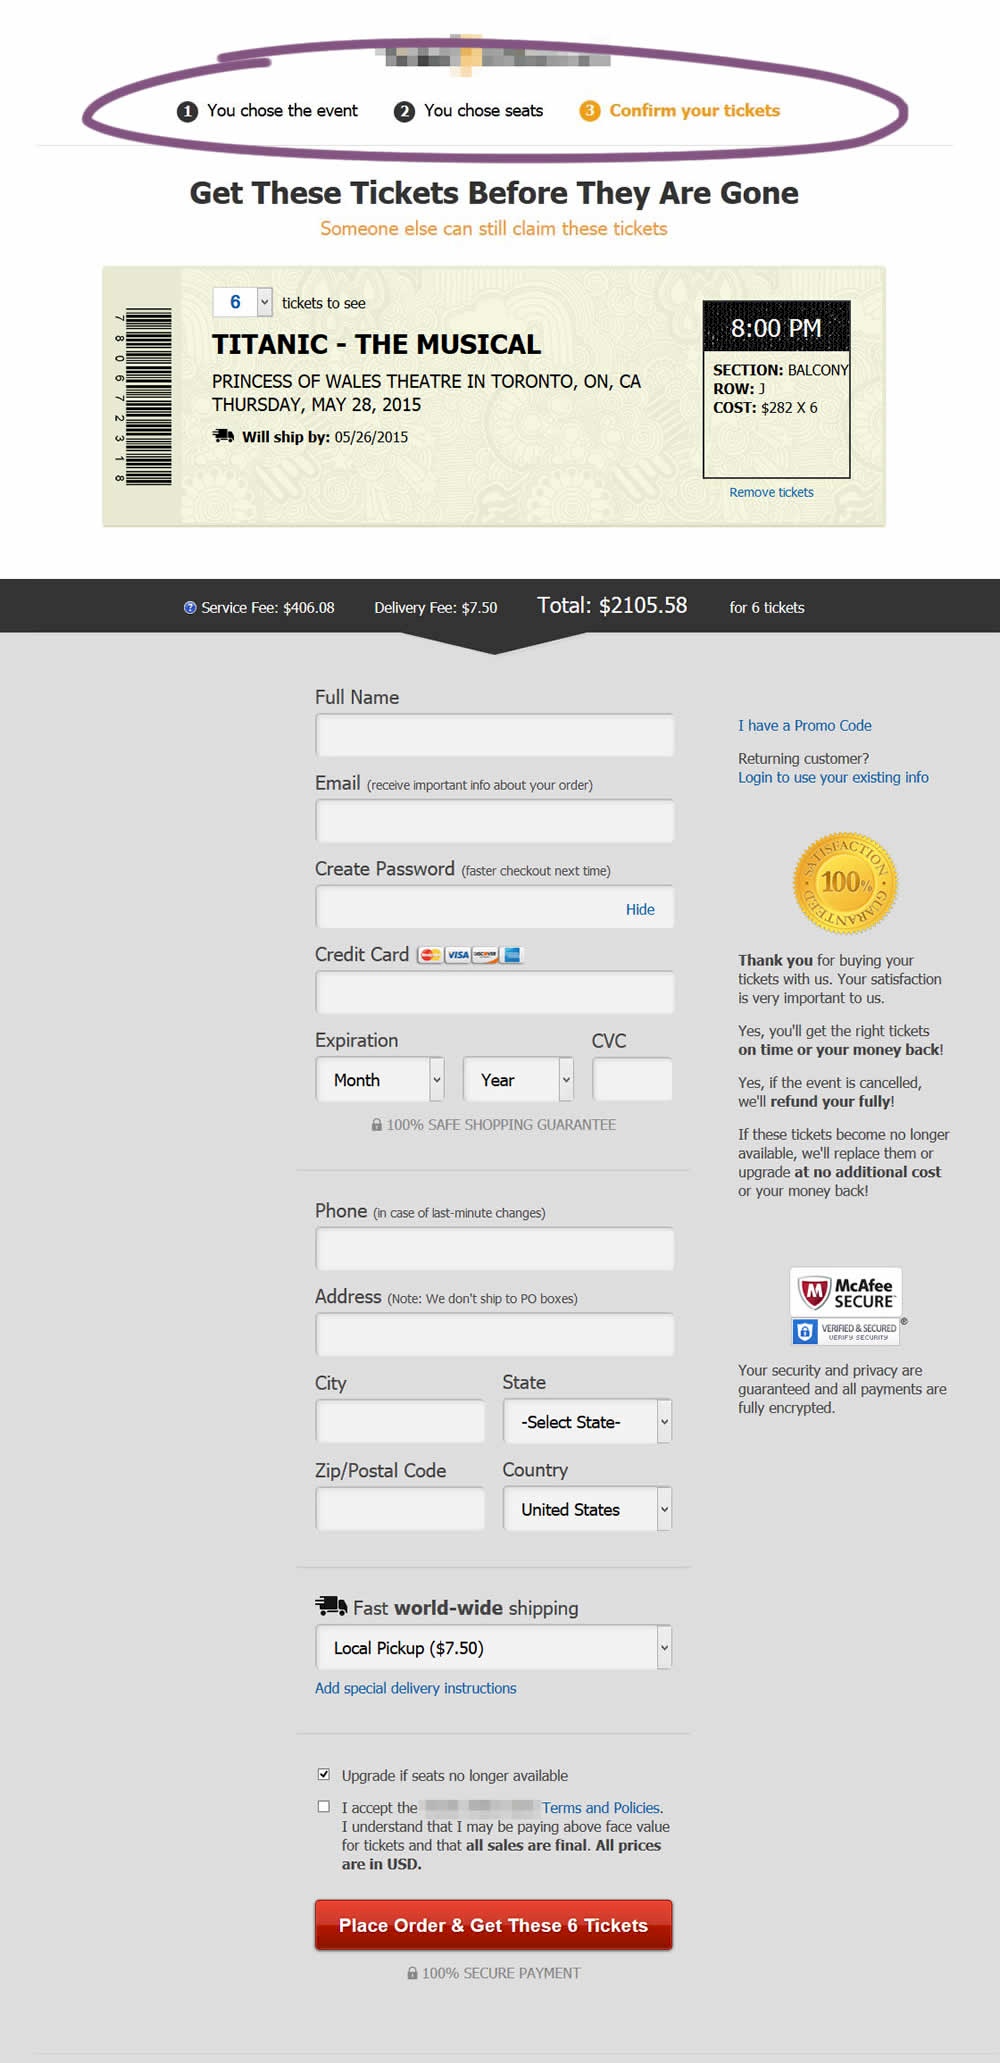Open the Select State dropdown

tap(587, 1422)
